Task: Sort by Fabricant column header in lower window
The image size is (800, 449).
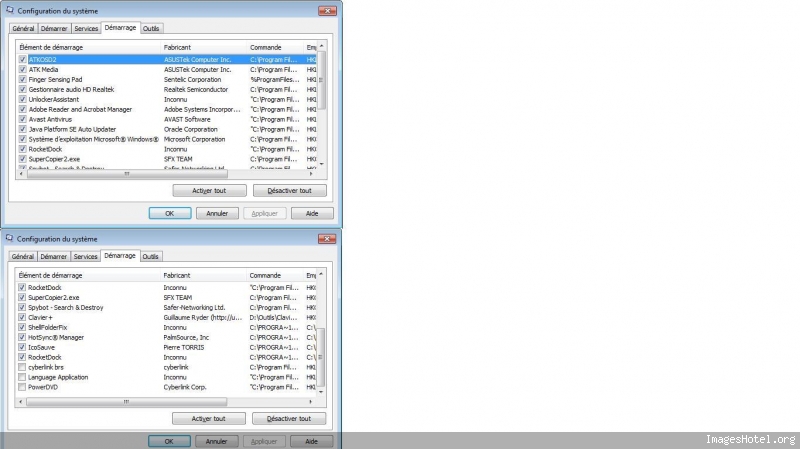Action: coord(203,275)
